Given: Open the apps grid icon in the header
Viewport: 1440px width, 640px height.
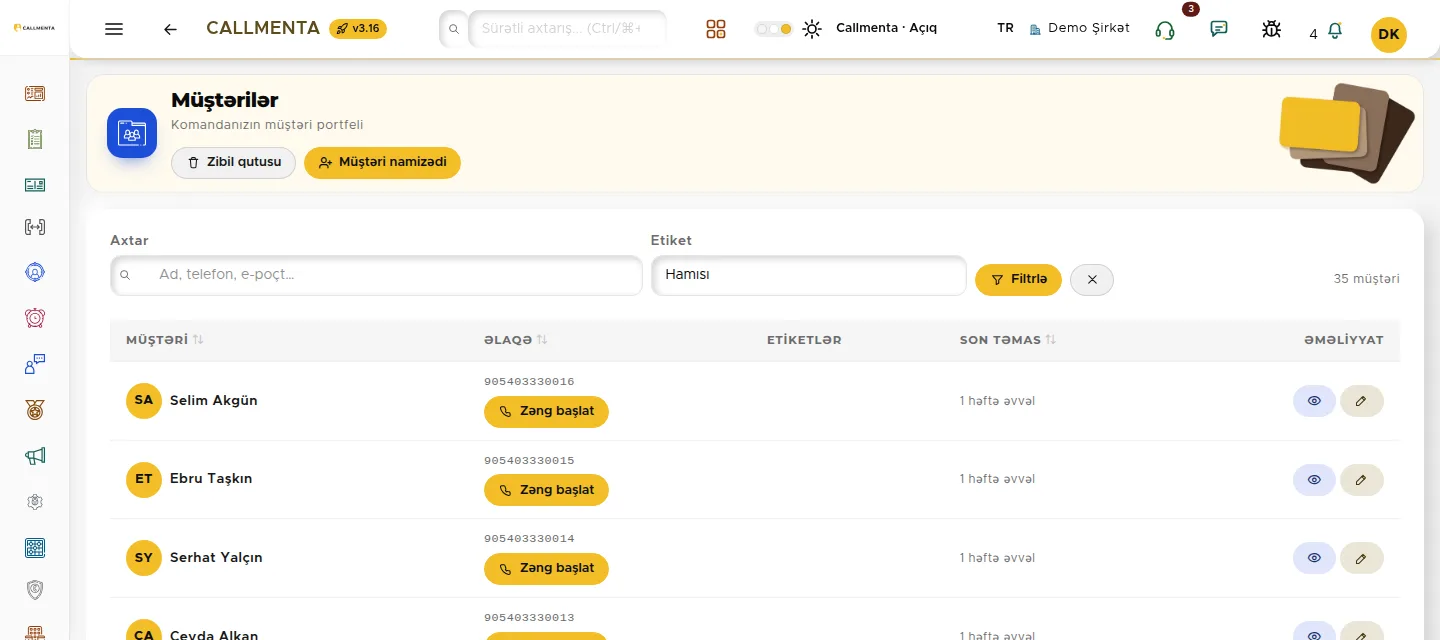Looking at the screenshot, I should (716, 29).
